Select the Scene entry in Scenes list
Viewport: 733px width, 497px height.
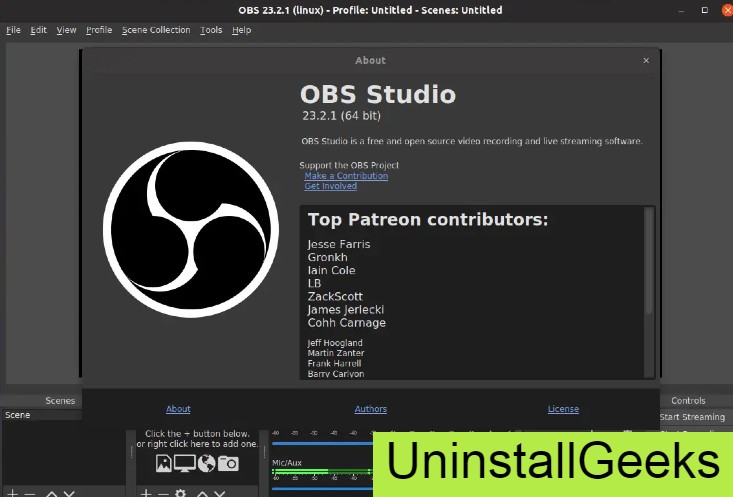(x=41, y=415)
